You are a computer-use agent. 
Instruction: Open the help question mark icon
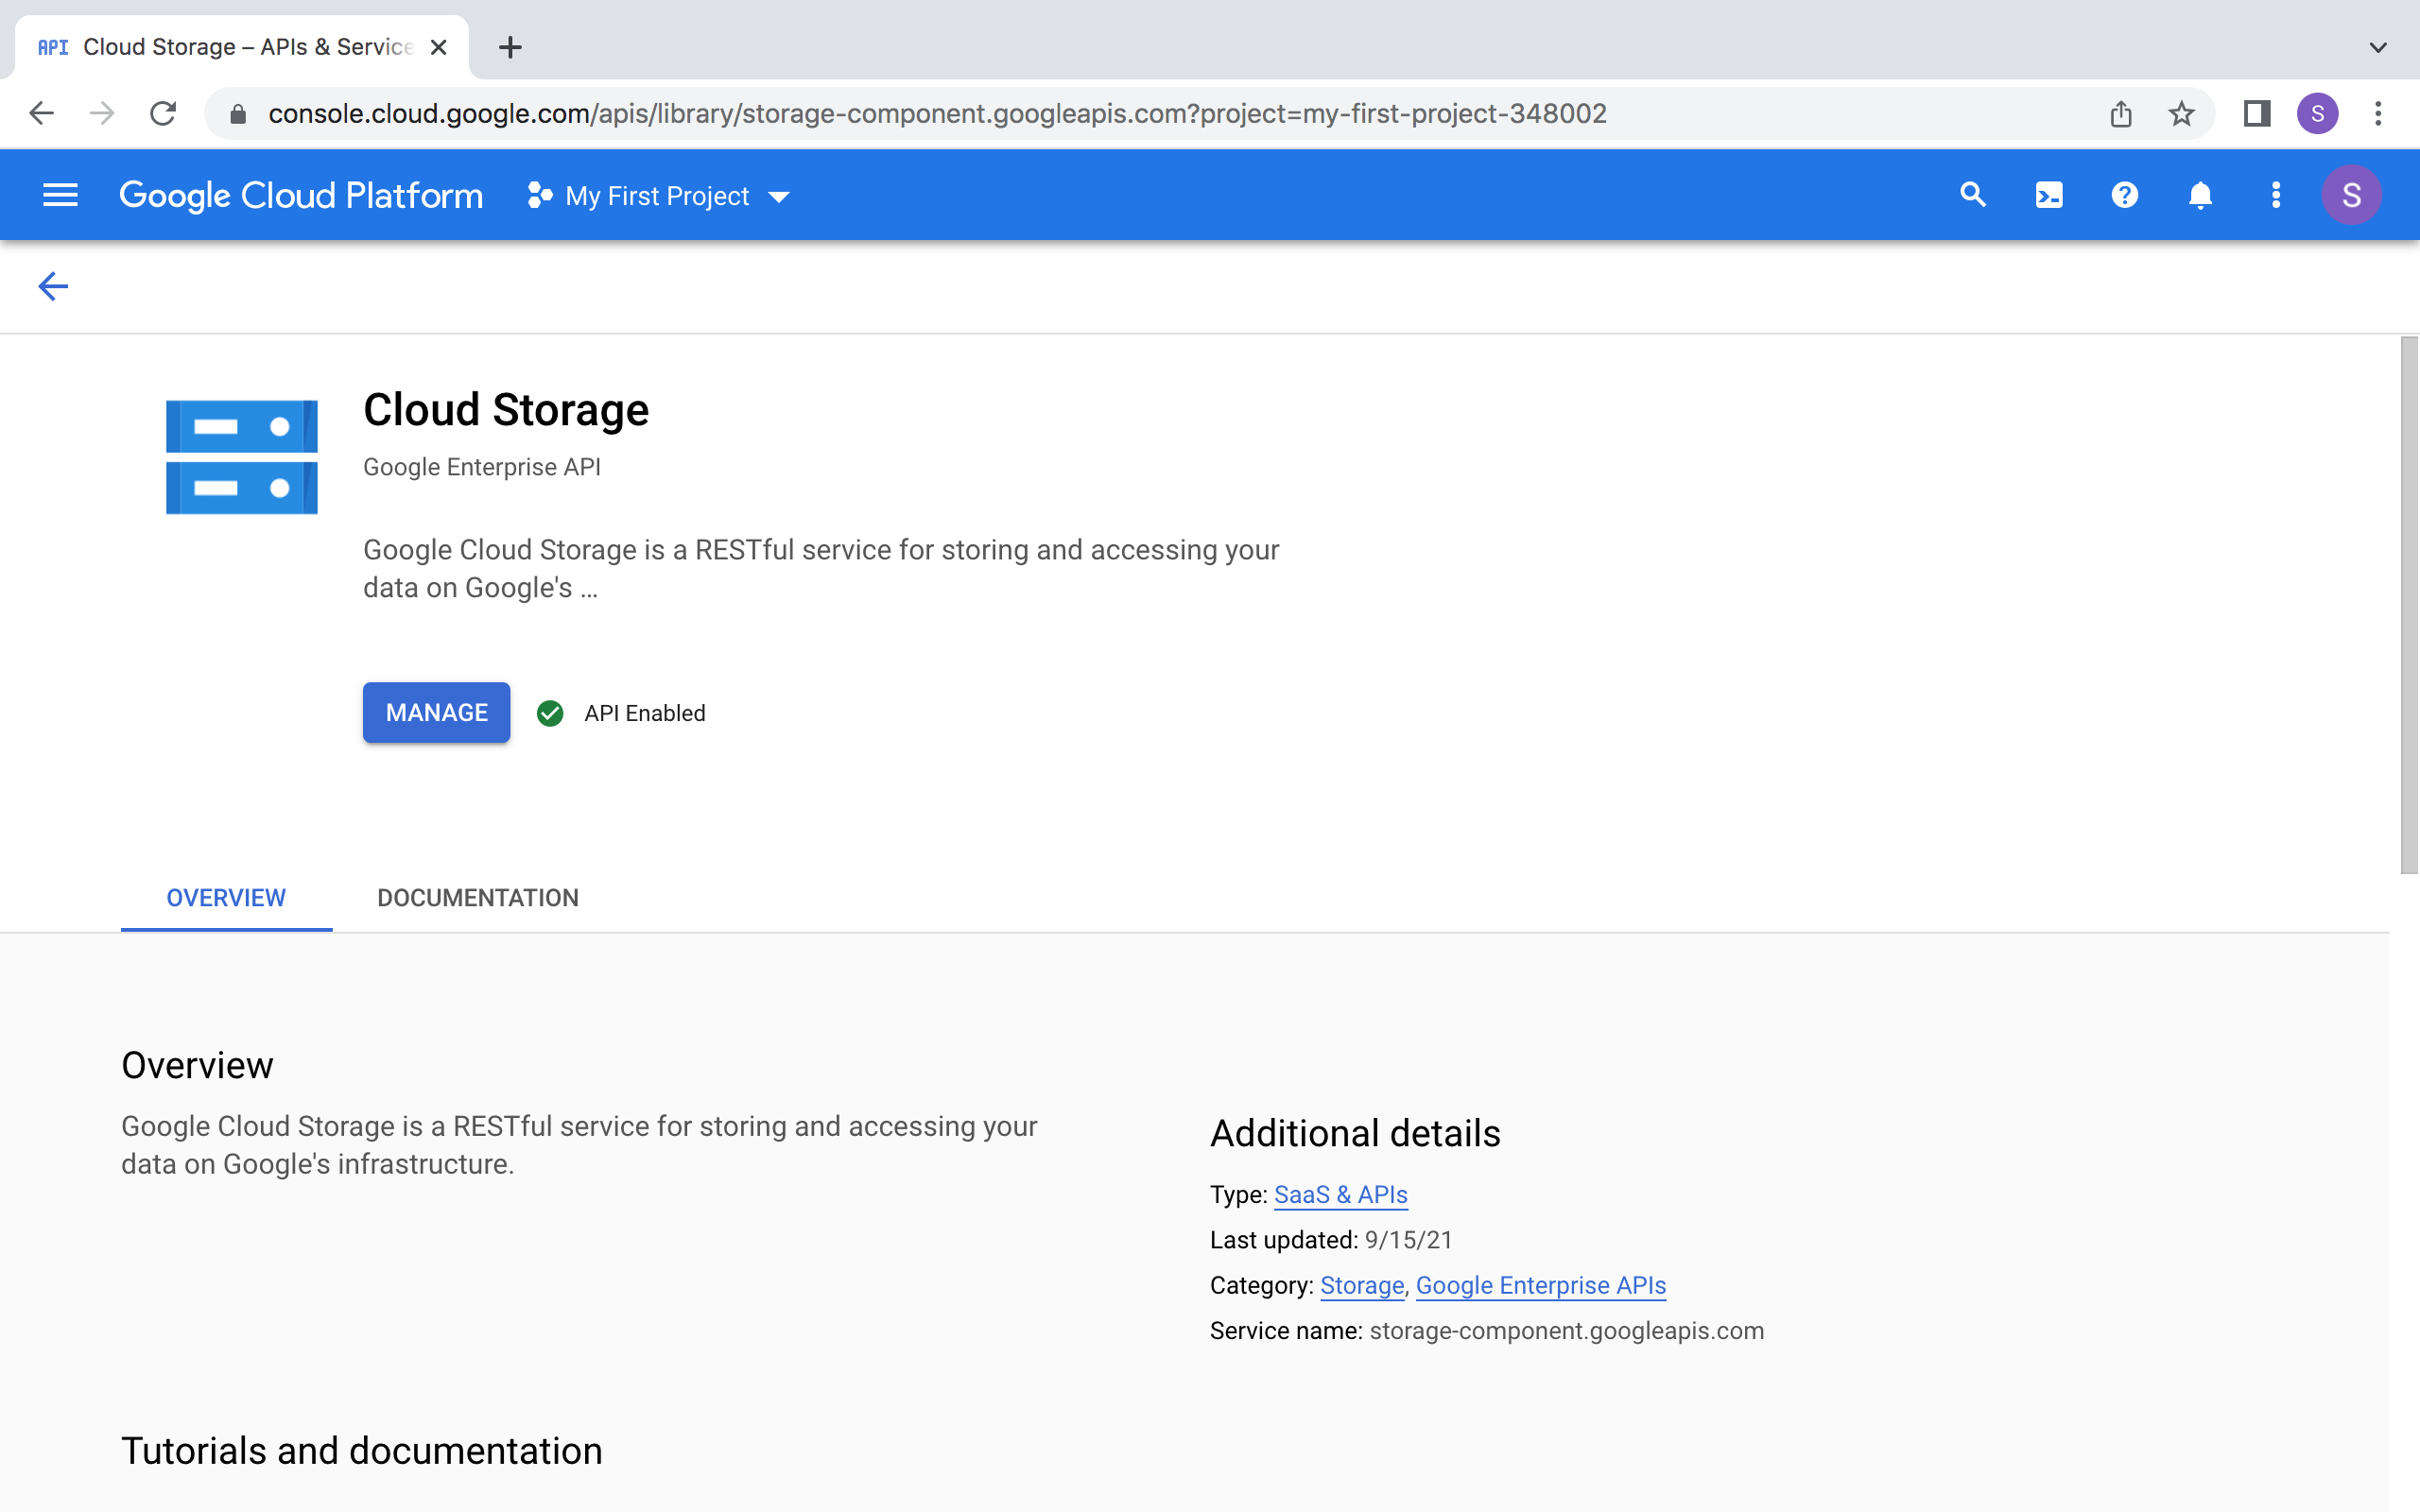(2124, 195)
